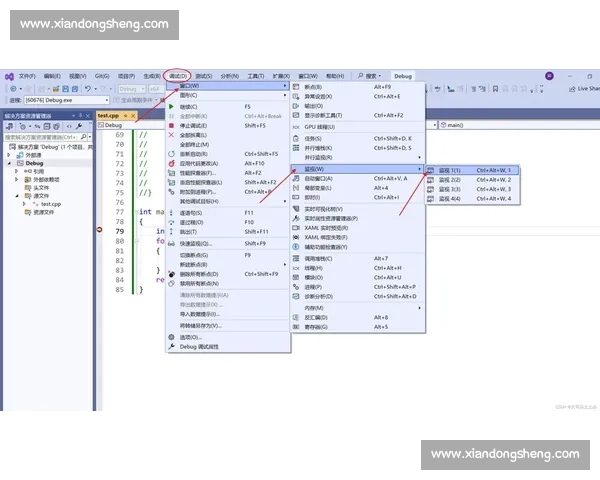This screenshot has height=480, width=600.
Task: Click the Disable All Breakpoints icon
Action: [x=171, y=284]
